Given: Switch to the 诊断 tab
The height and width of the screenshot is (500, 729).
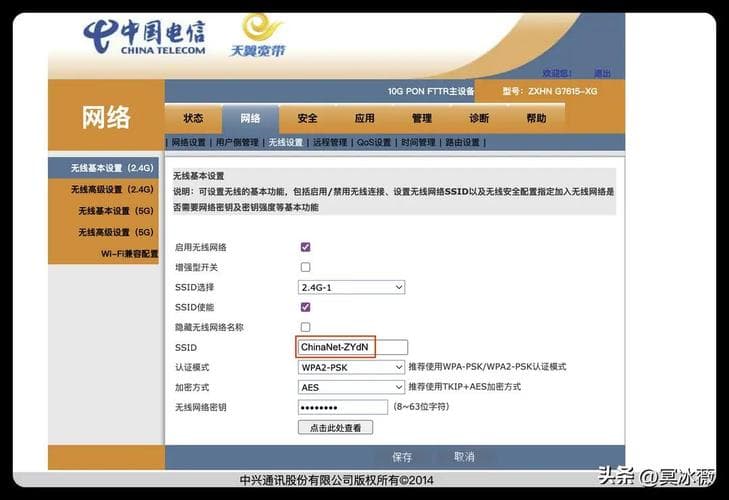Looking at the screenshot, I should (479, 118).
